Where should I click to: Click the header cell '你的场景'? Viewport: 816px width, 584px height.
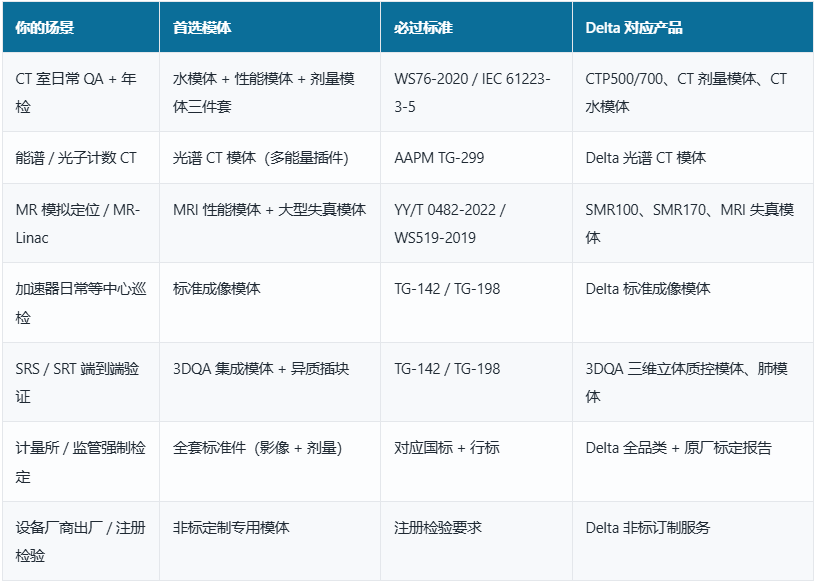point(81,27)
